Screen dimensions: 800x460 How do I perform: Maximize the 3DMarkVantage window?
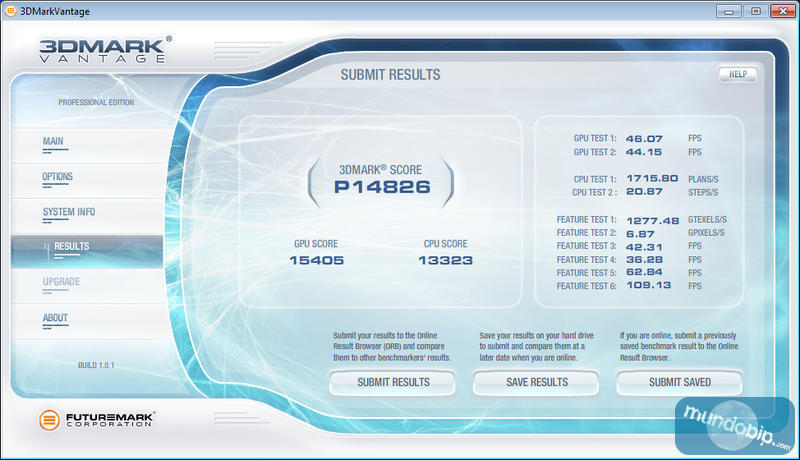point(756,11)
